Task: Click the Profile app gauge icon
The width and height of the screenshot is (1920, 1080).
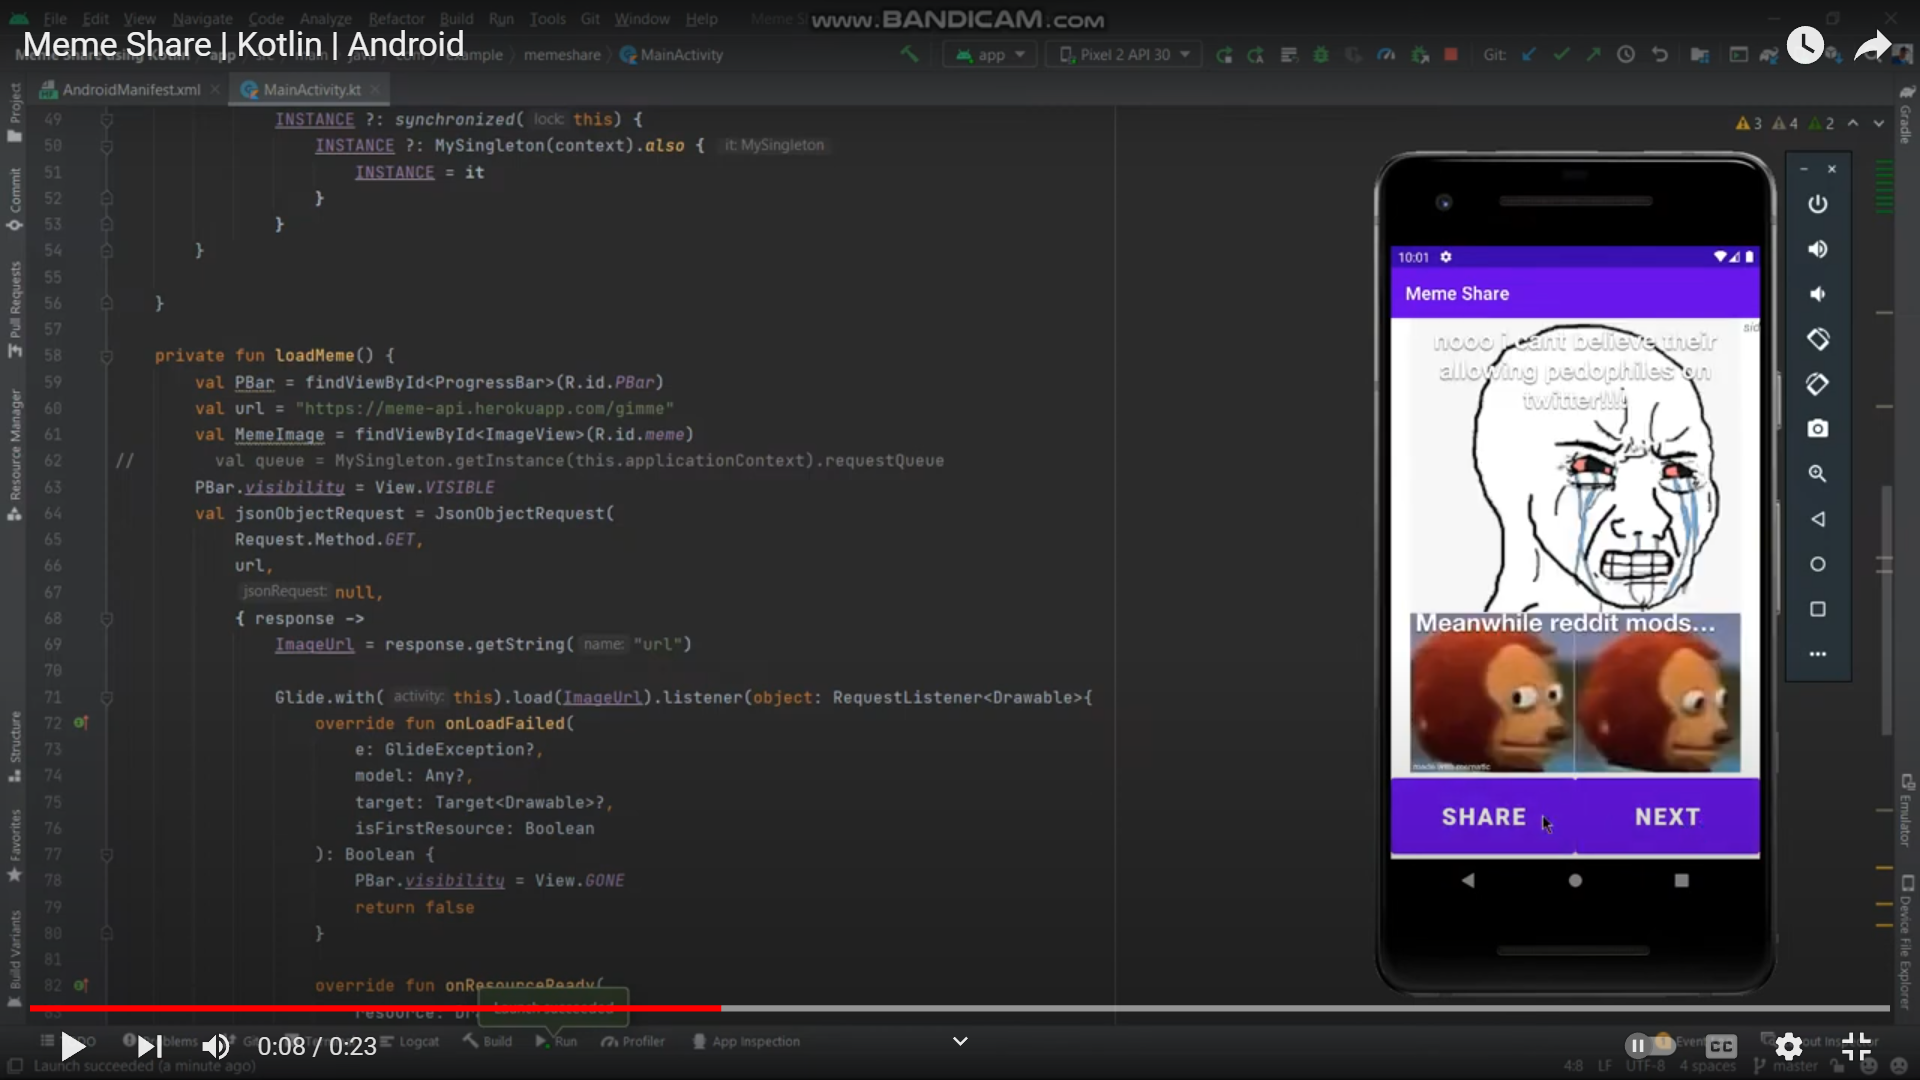Action: pyautogui.click(x=1386, y=55)
